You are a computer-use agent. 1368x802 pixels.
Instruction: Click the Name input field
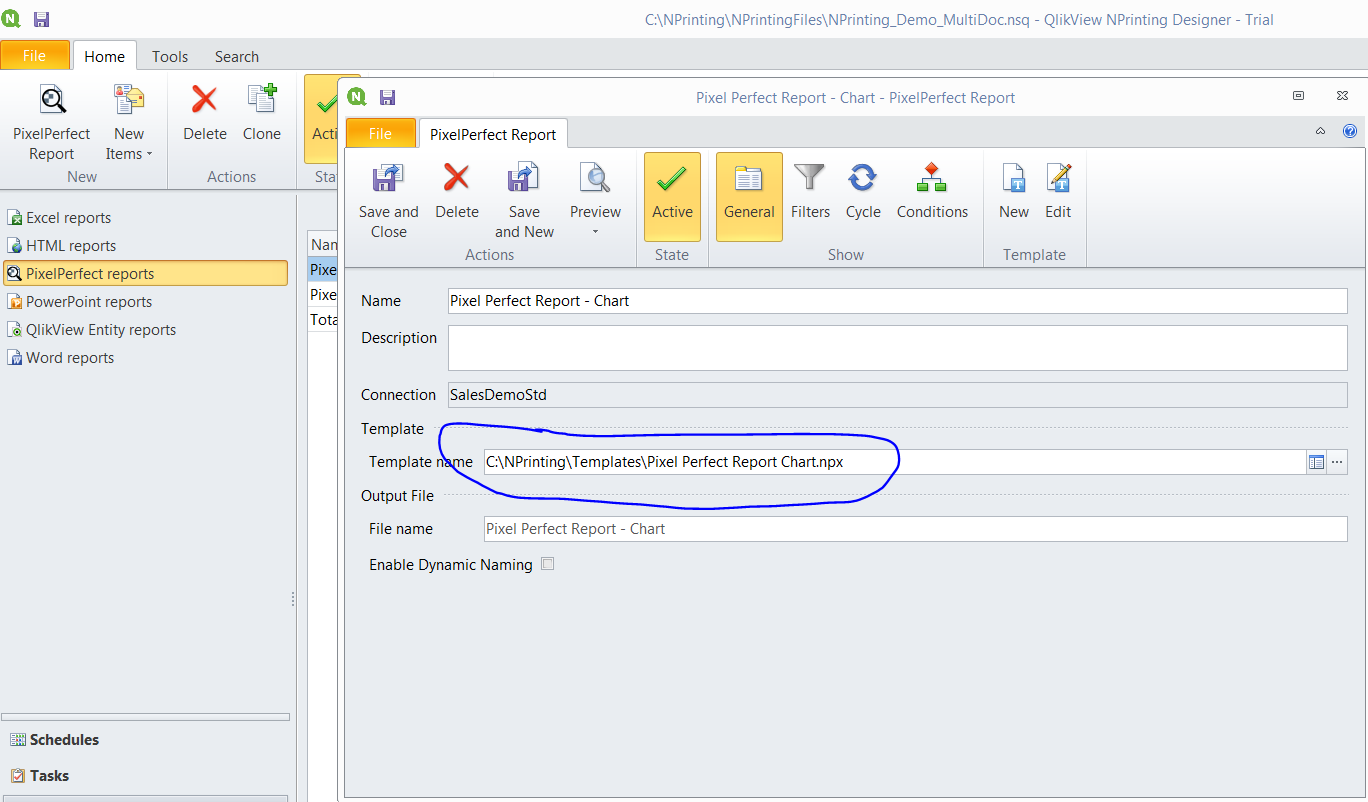click(897, 300)
